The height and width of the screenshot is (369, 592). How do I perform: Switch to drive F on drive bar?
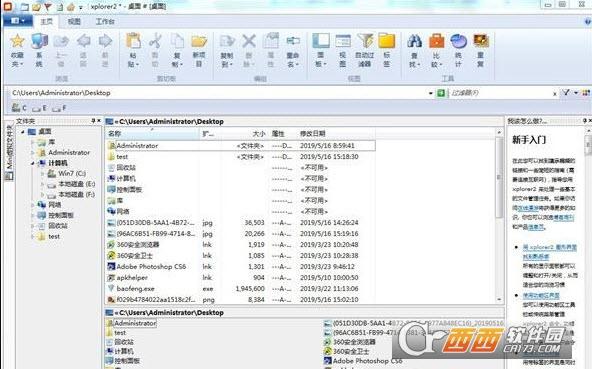(x=59, y=108)
